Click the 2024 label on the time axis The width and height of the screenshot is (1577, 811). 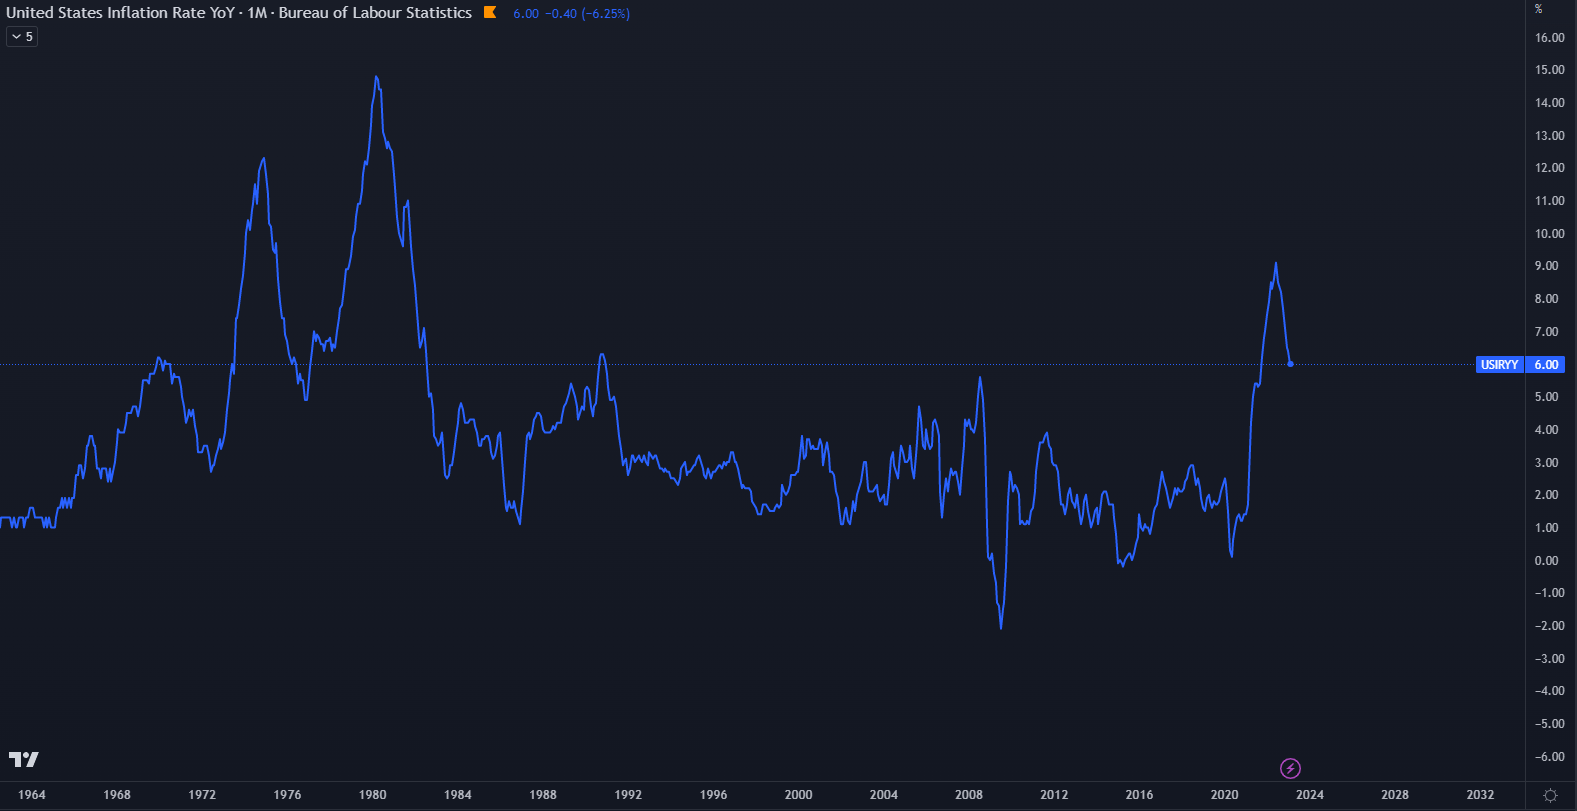point(1310,795)
